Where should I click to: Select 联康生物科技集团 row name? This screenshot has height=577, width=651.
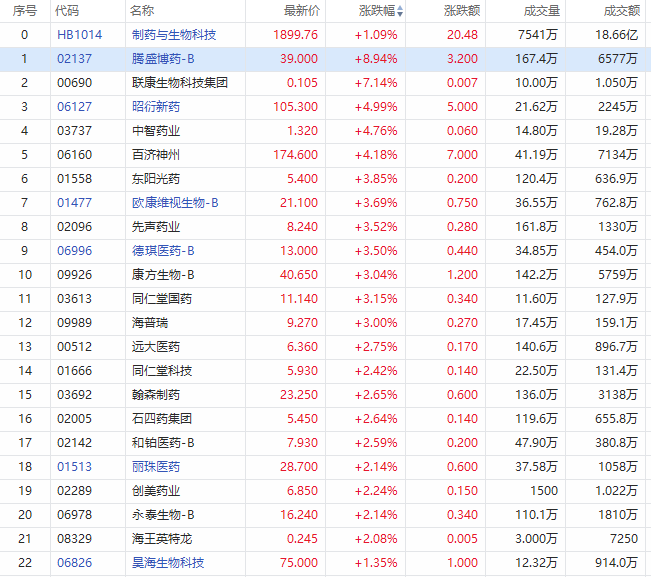[180, 83]
